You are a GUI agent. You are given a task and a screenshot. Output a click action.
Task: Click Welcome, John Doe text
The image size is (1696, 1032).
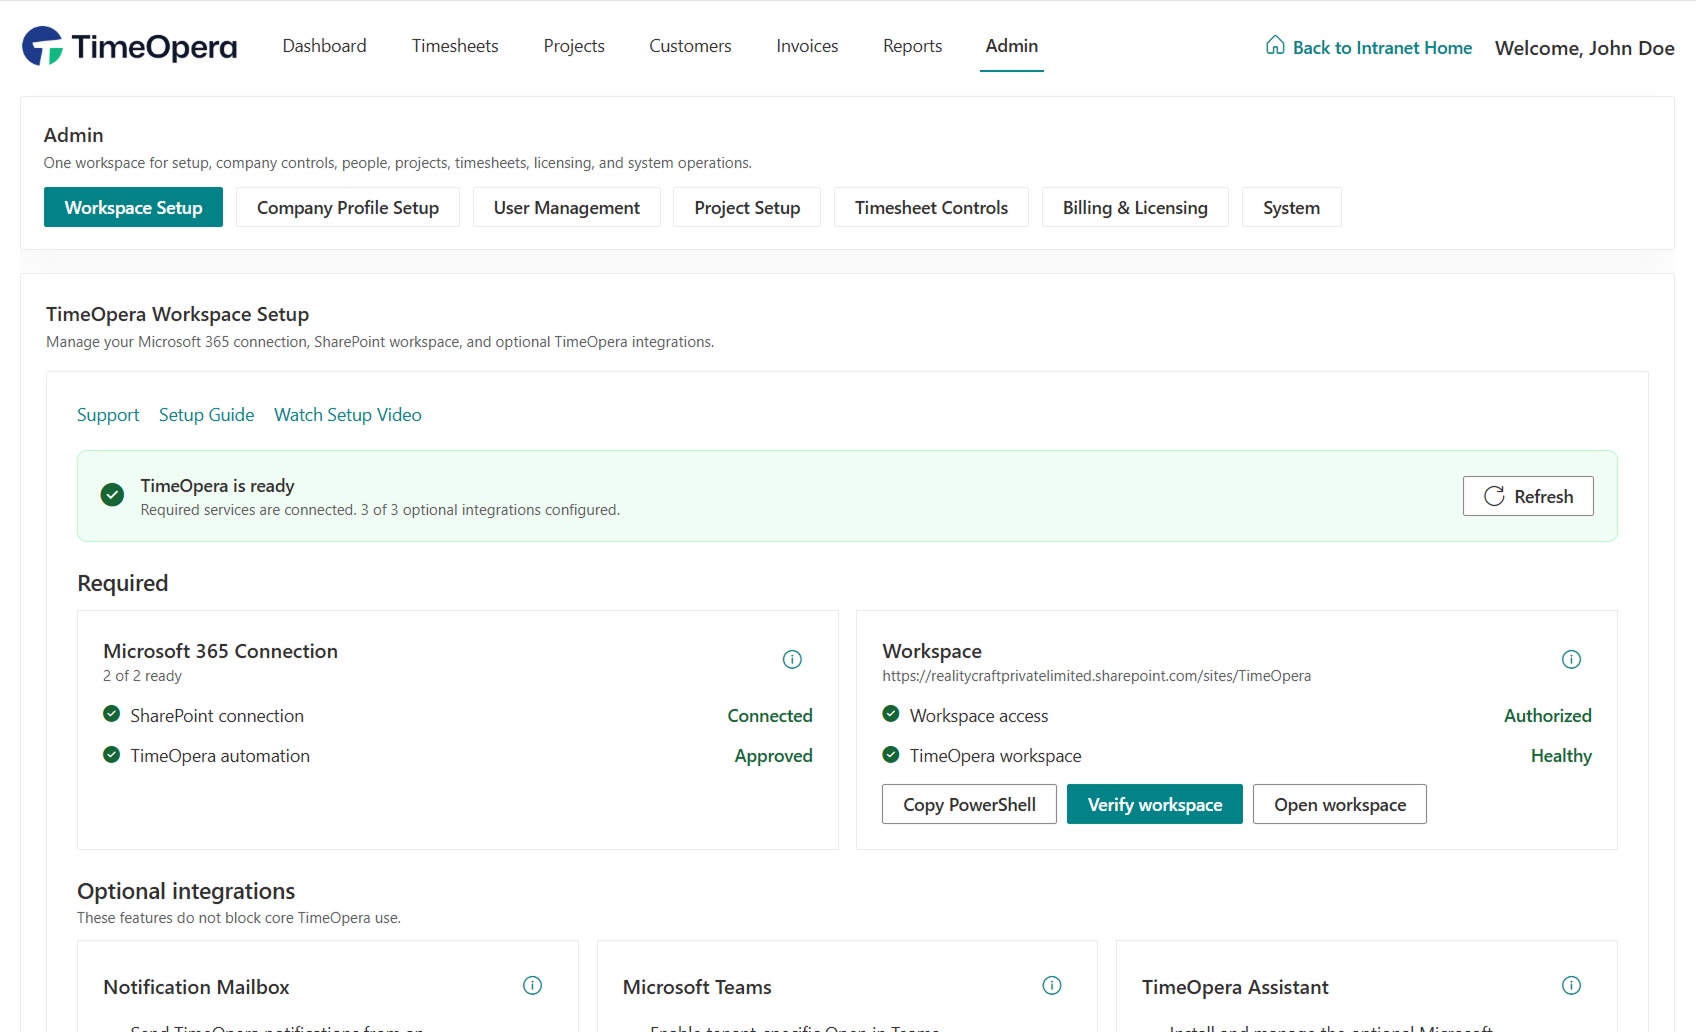tap(1584, 48)
